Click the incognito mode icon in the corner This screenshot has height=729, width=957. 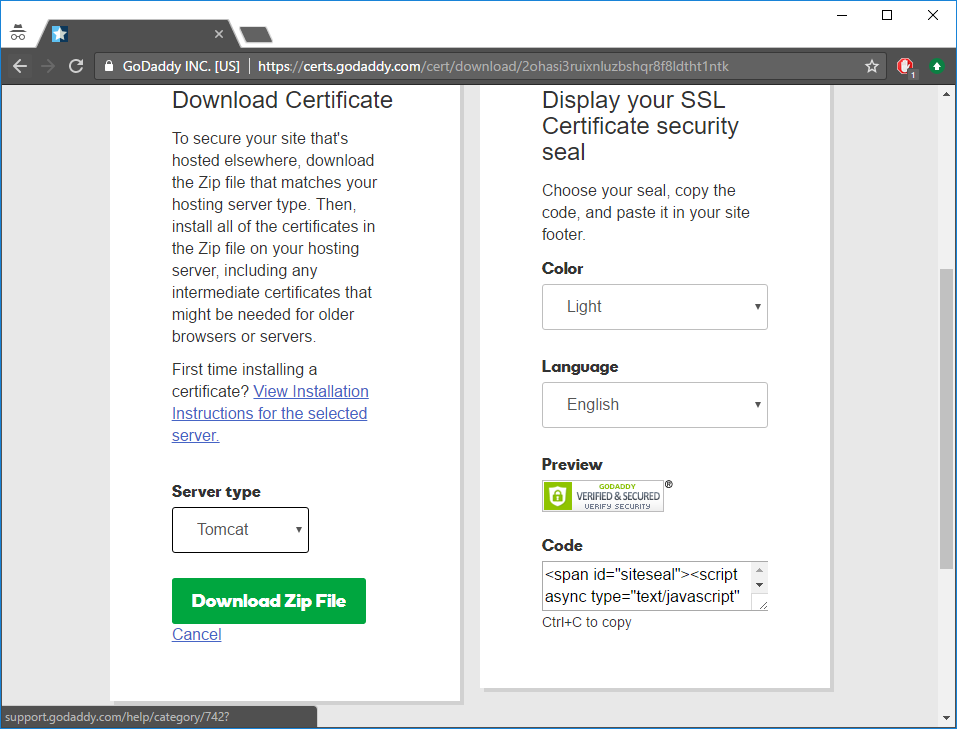tap(18, 31)
